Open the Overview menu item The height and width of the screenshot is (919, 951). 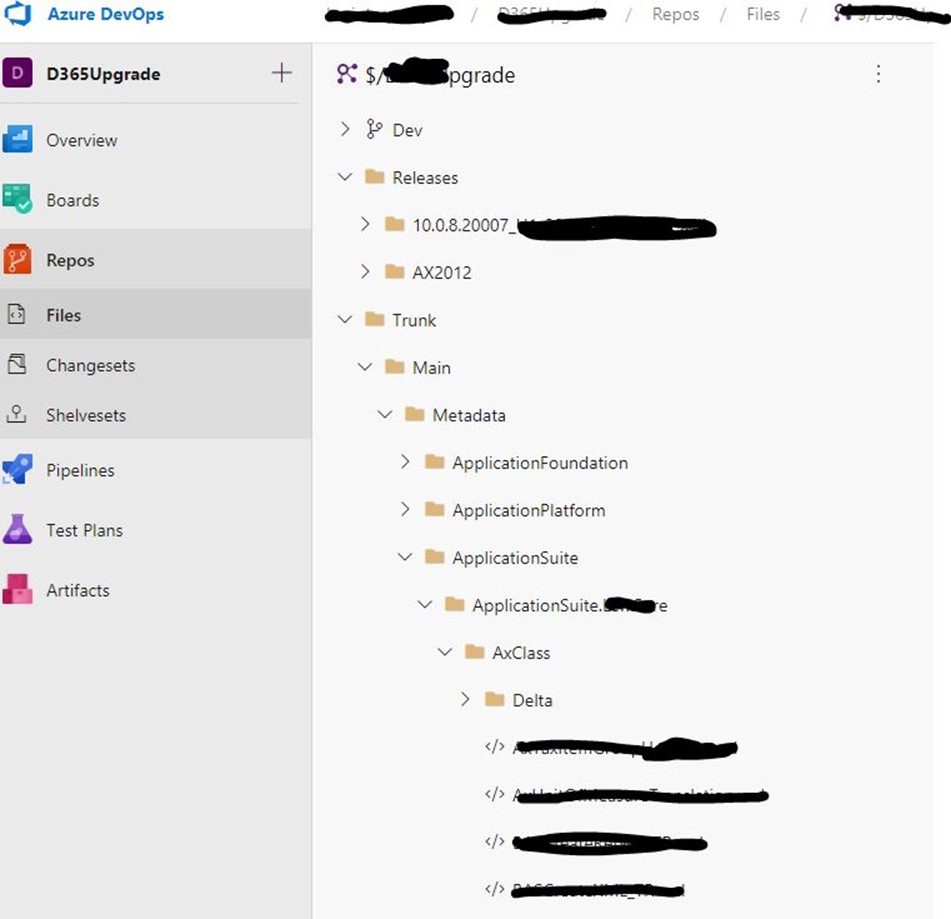[82, 140]
